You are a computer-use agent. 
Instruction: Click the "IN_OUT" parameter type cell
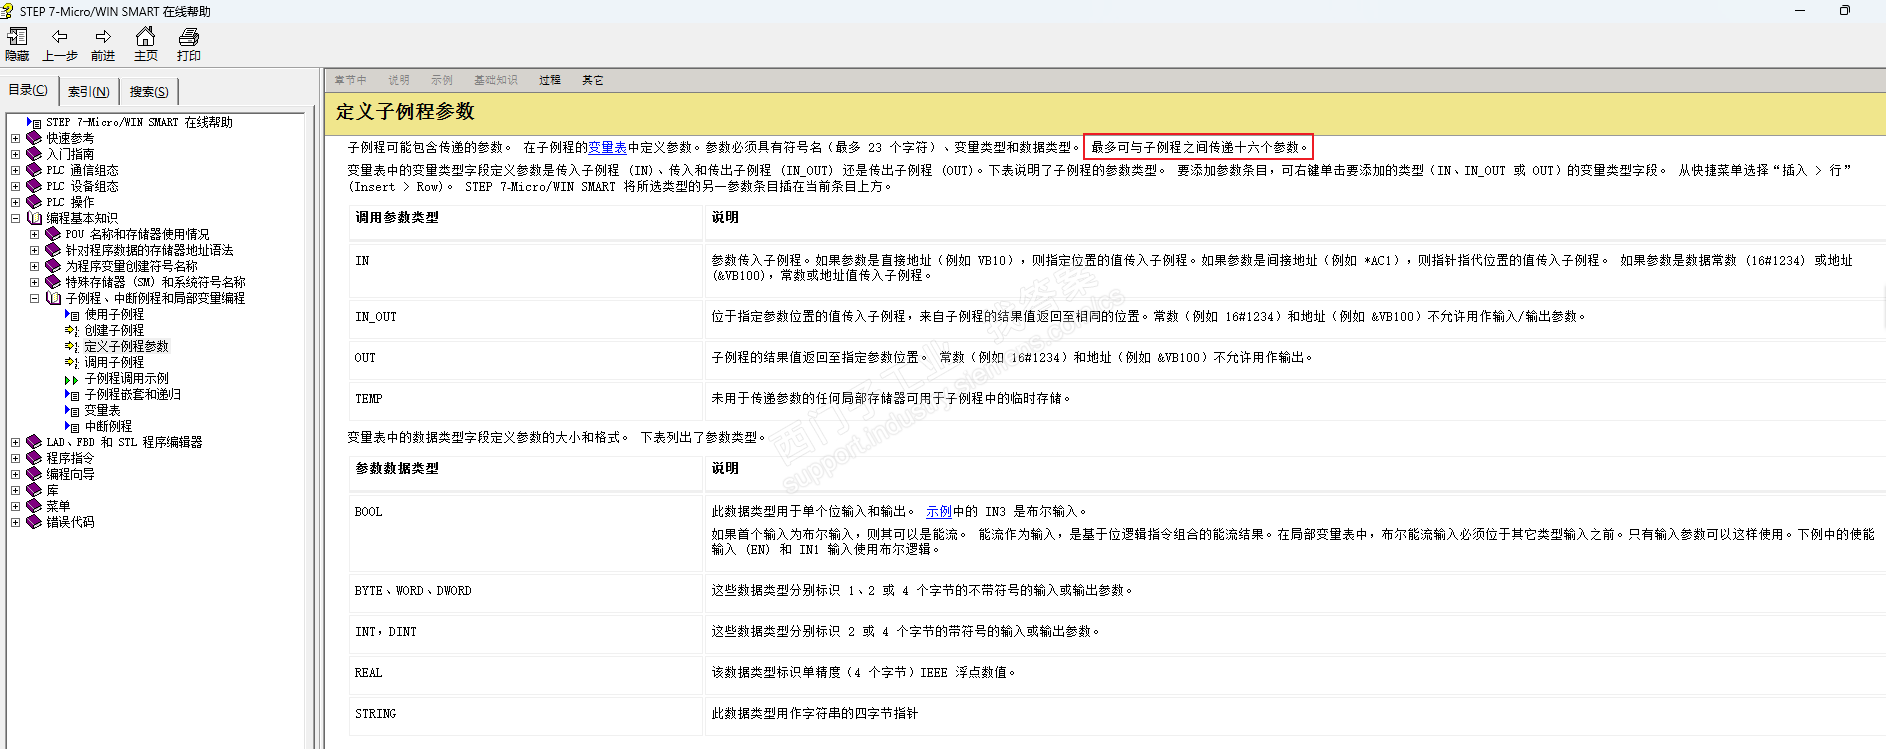[526, 317]
